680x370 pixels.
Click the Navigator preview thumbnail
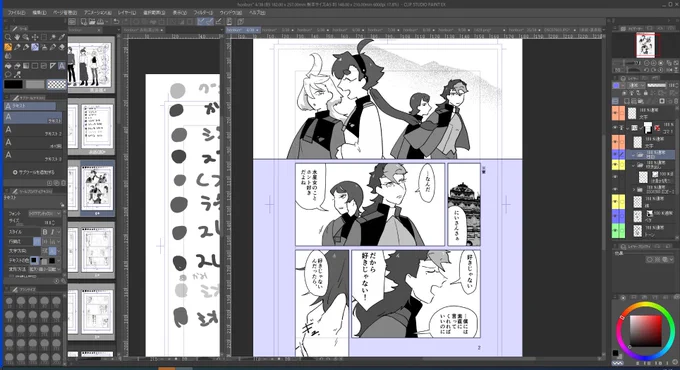[x=645, y=45]
